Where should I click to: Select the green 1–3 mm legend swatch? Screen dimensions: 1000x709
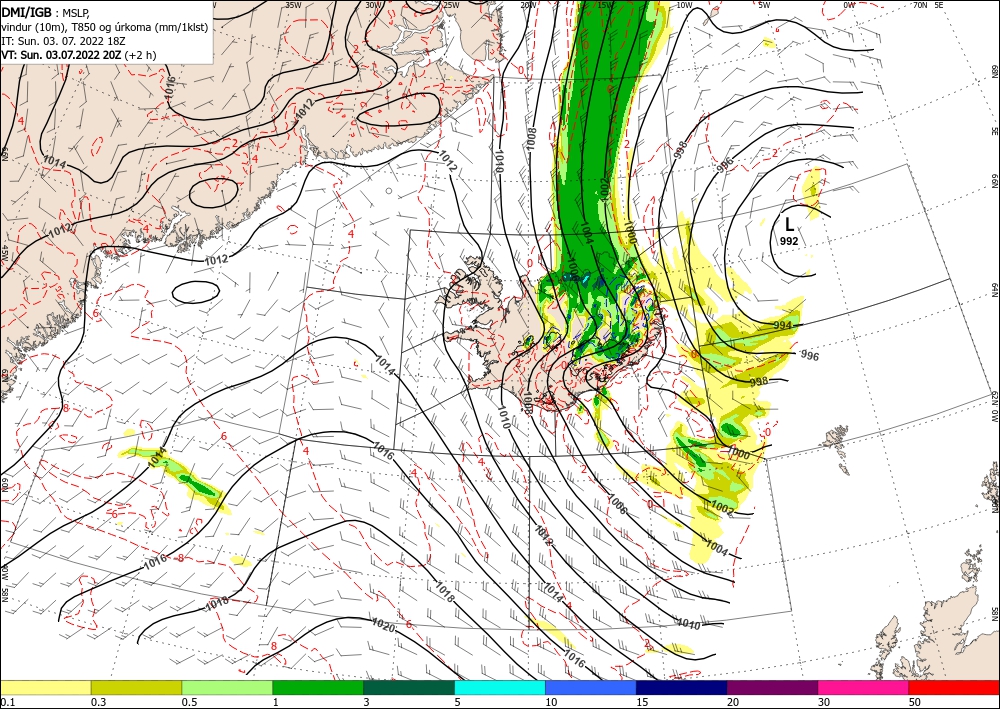coord(318,687)
